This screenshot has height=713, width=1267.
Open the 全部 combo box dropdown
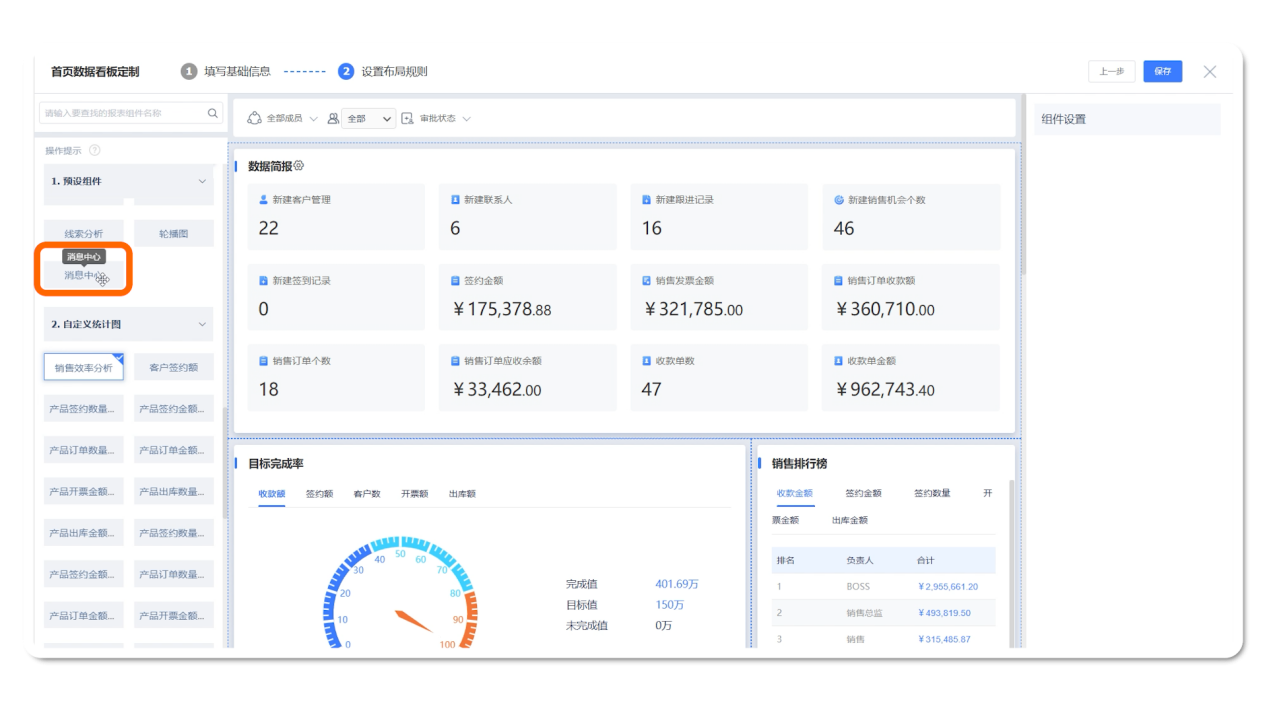368,118
